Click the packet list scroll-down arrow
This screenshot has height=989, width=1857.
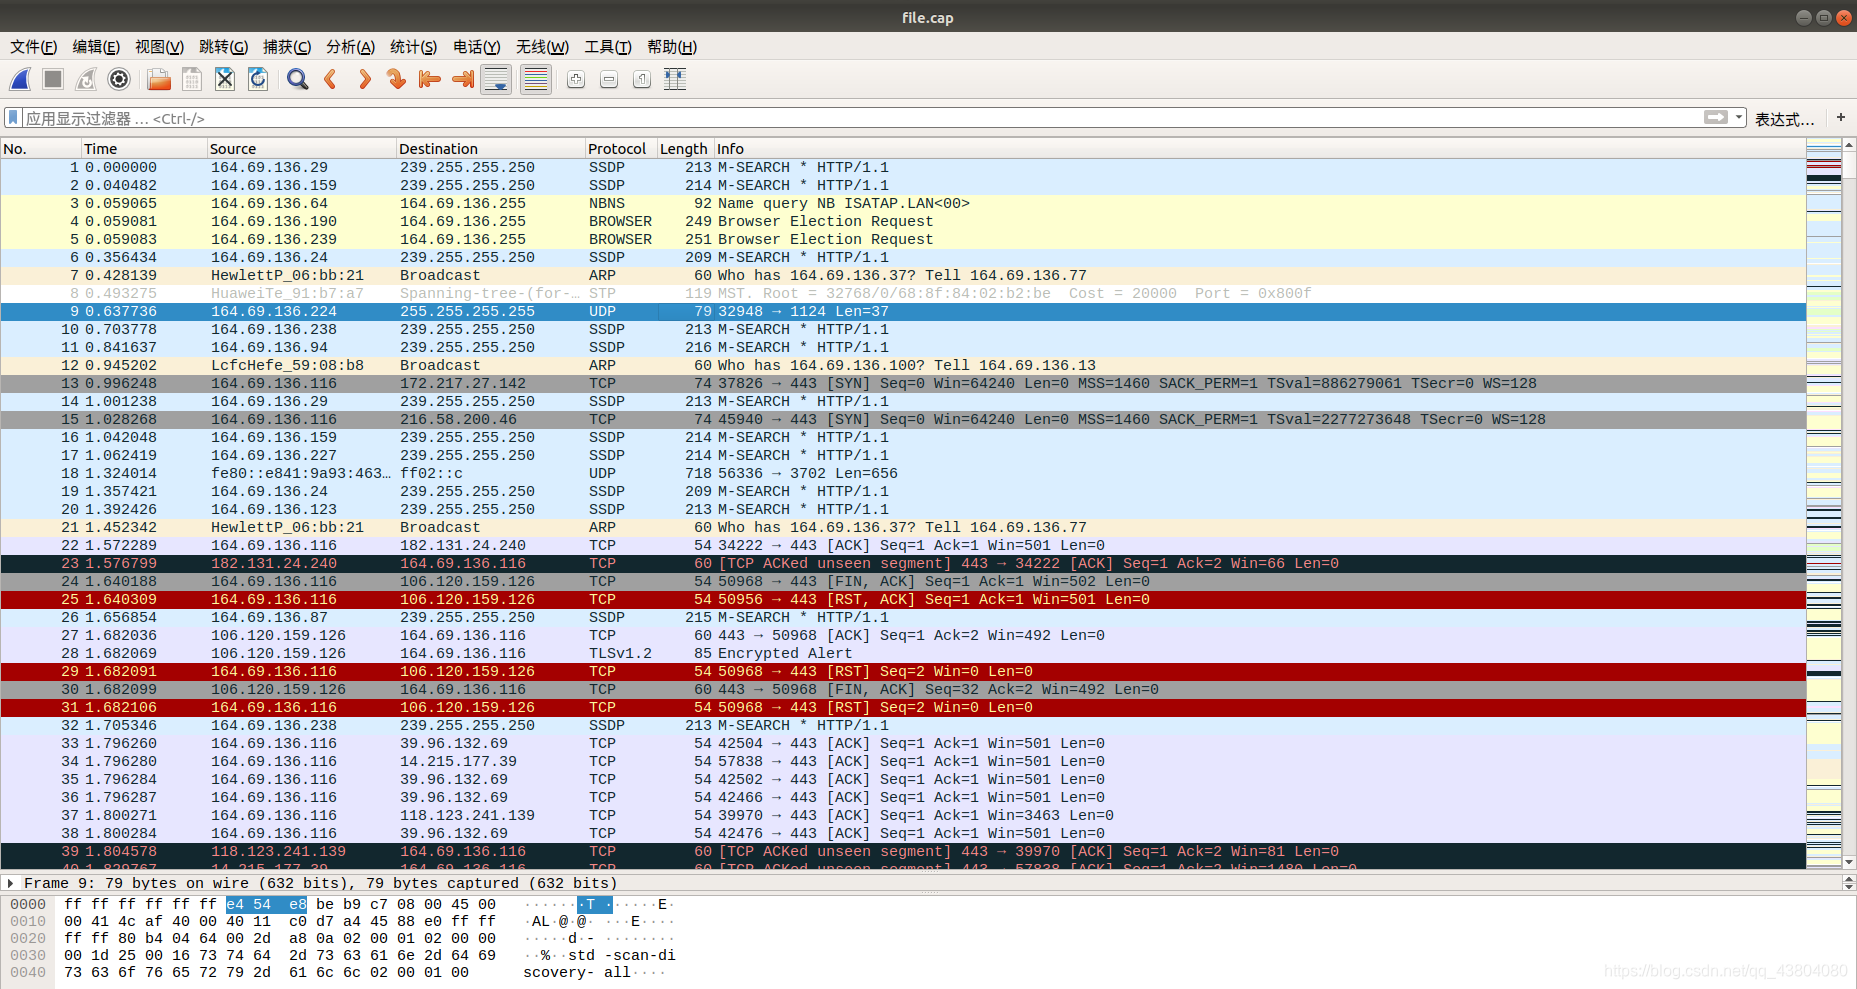click(1849, 861)
